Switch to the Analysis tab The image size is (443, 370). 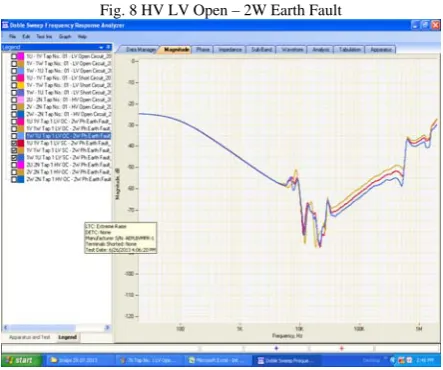coord(320,50)
